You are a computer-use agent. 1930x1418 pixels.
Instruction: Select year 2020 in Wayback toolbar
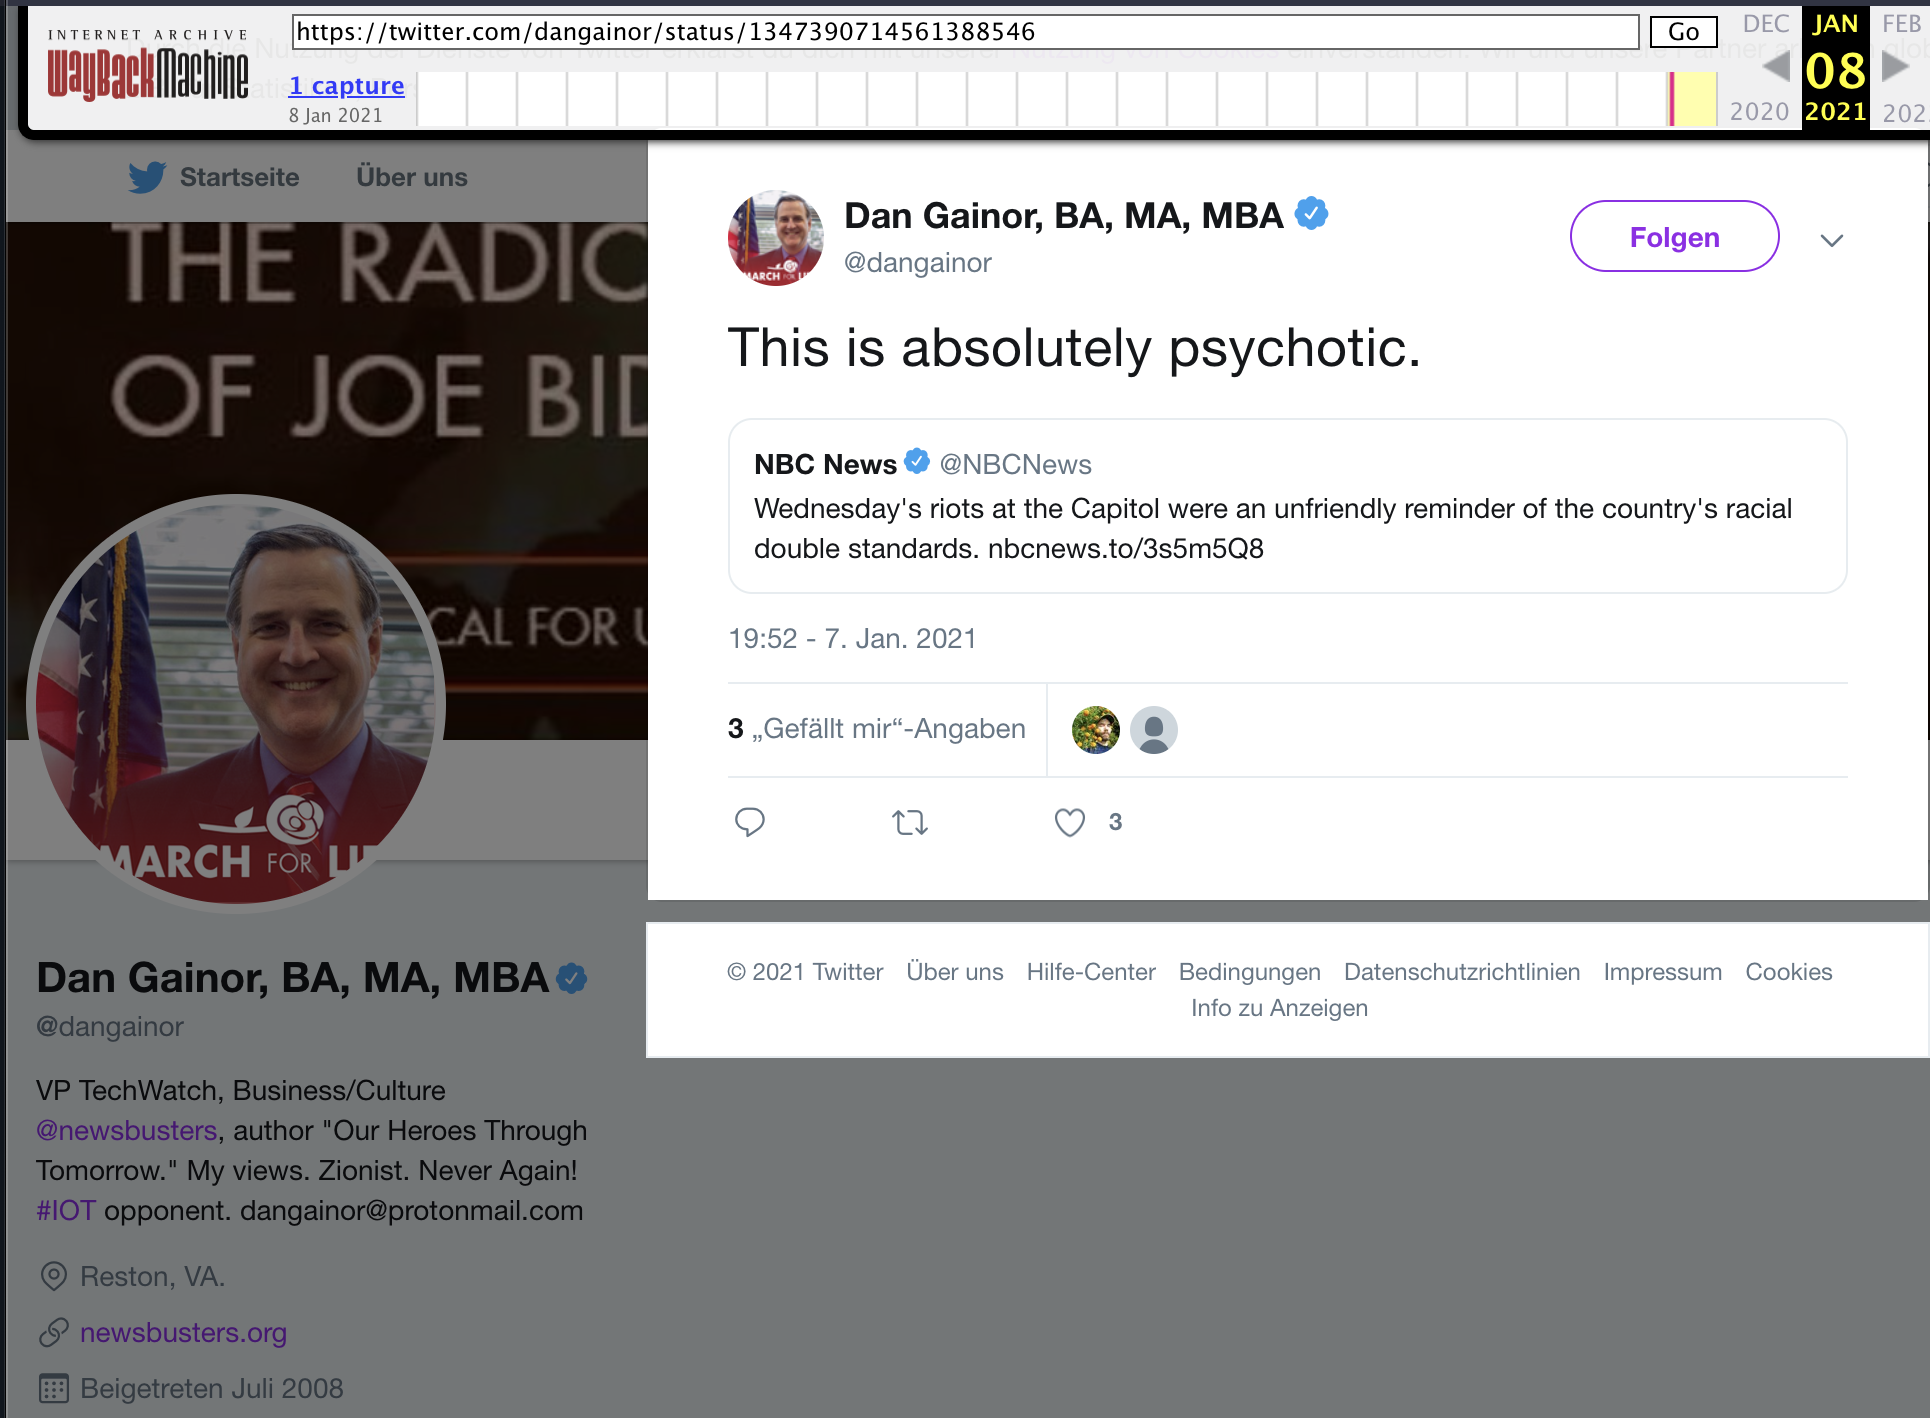[1760, 111]
